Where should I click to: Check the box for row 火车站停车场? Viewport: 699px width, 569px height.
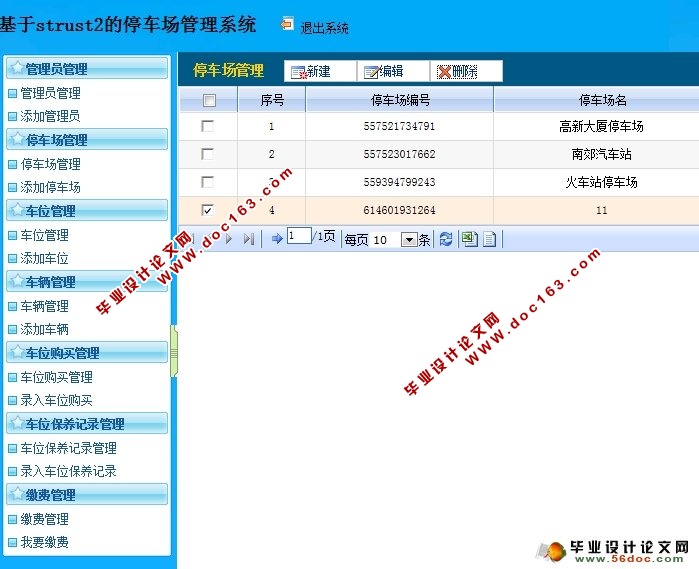coord(207,182)
